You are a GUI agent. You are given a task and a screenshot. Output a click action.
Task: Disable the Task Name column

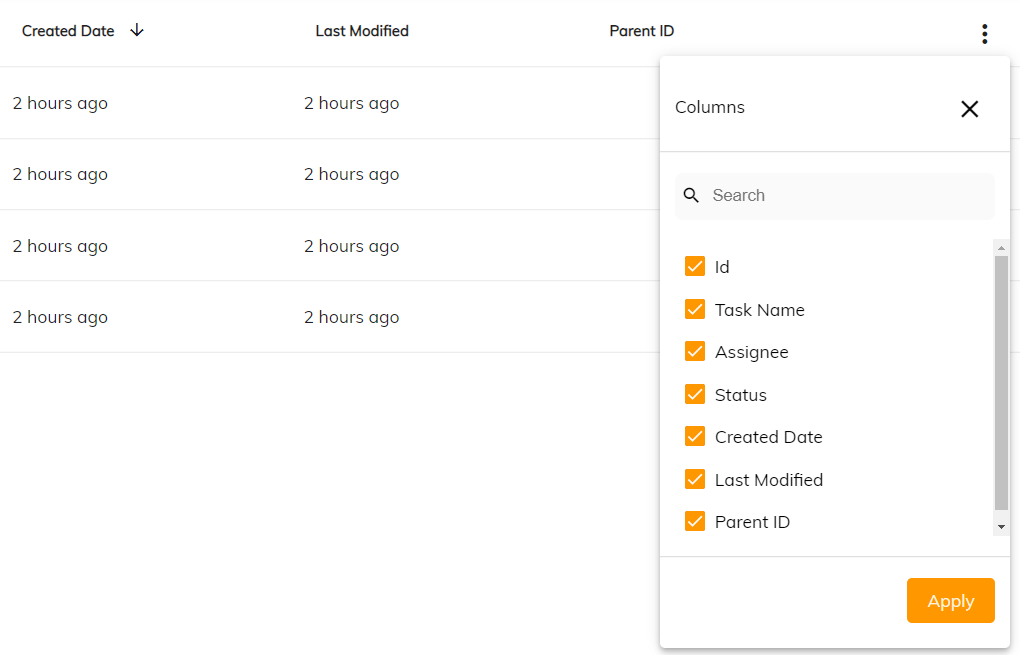click(x=695, y=309)
